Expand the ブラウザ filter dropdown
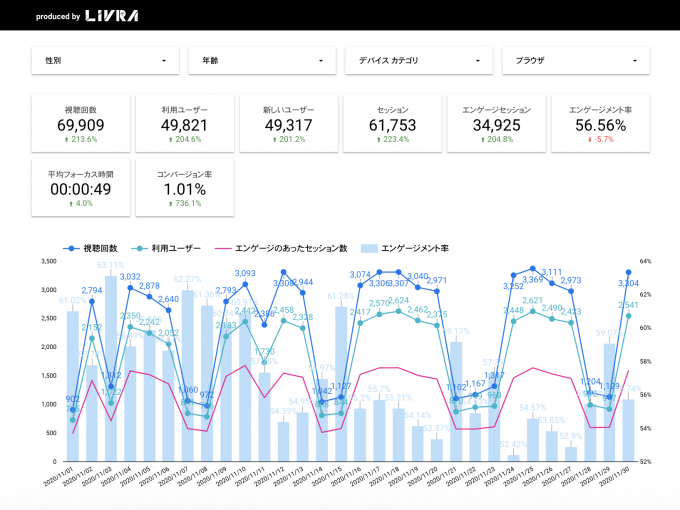The image size is (680, 510). [576, 61]
